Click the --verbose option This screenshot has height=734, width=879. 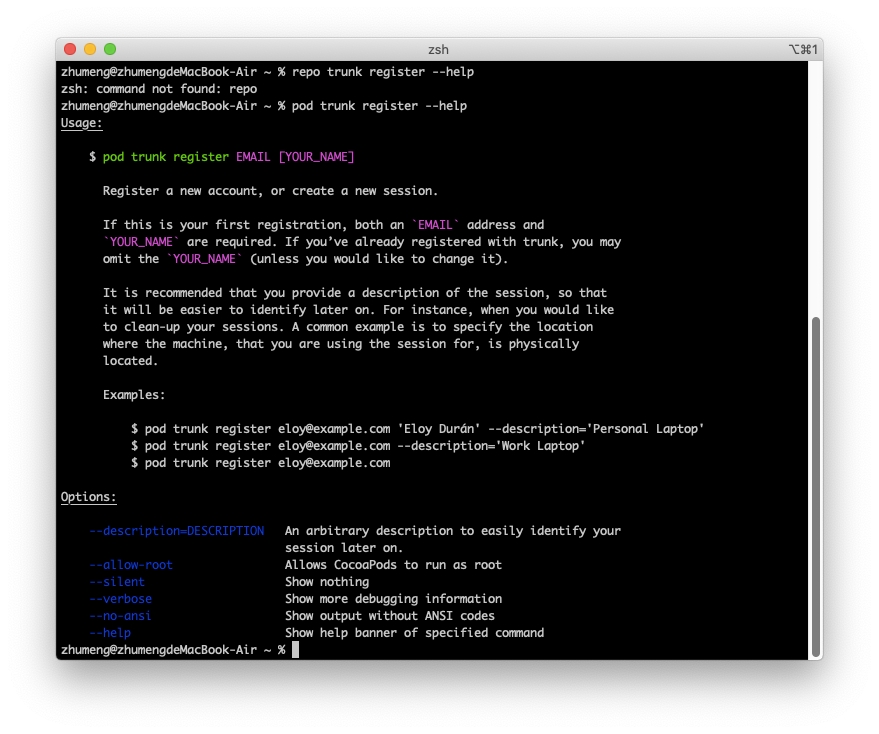pos(120,599)
